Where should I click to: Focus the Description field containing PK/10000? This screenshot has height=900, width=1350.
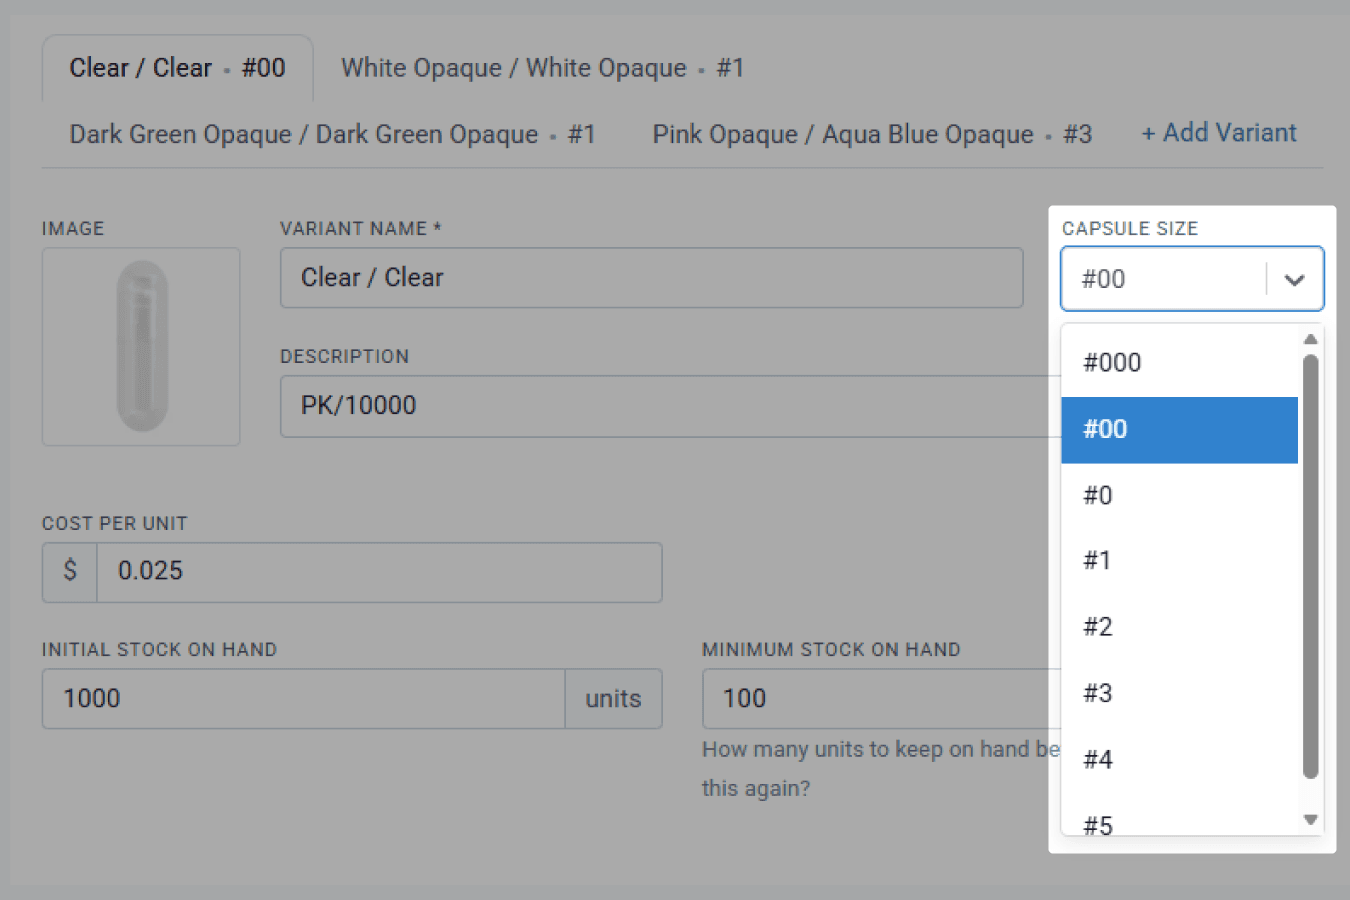coord(670,406)
